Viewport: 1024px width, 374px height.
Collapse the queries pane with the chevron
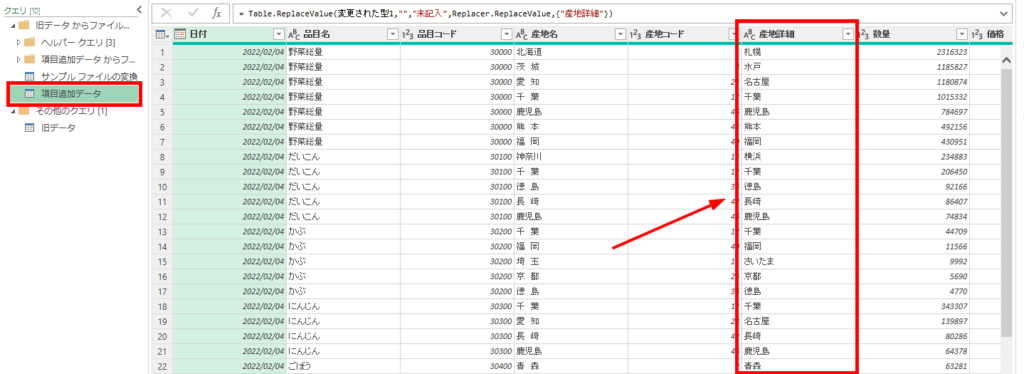[139, 9]
